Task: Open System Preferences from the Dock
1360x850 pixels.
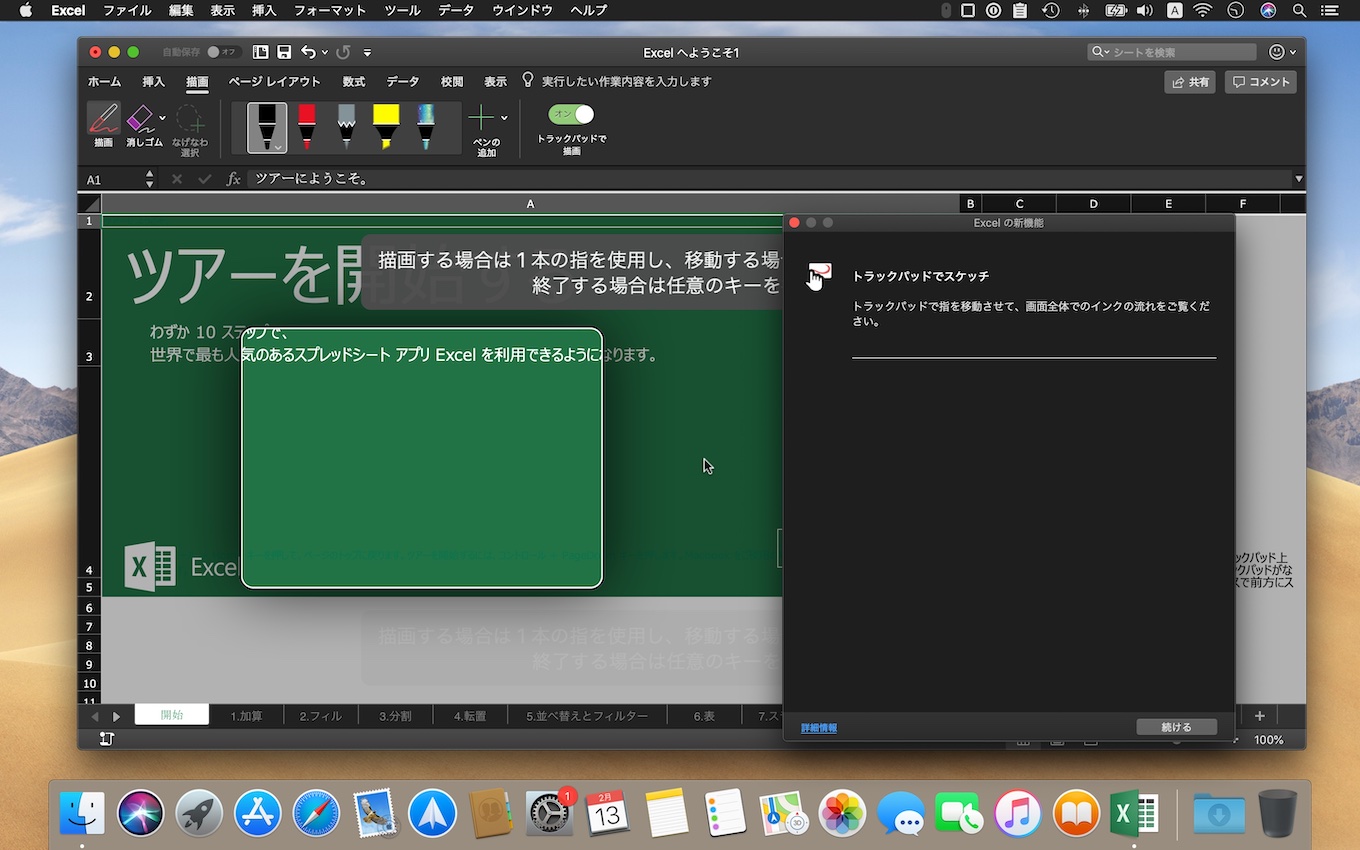Action: (550, 812)
